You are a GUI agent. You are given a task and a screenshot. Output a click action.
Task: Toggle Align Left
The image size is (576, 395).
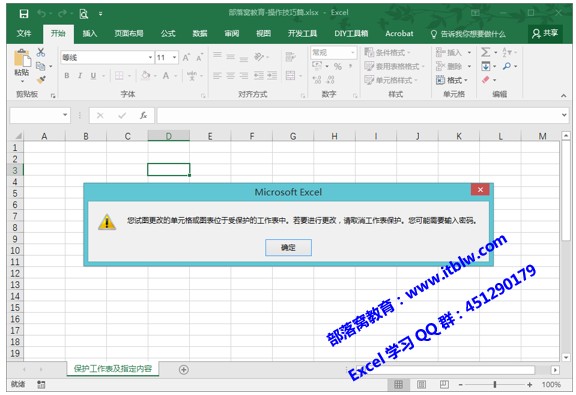tap(217, 76)
